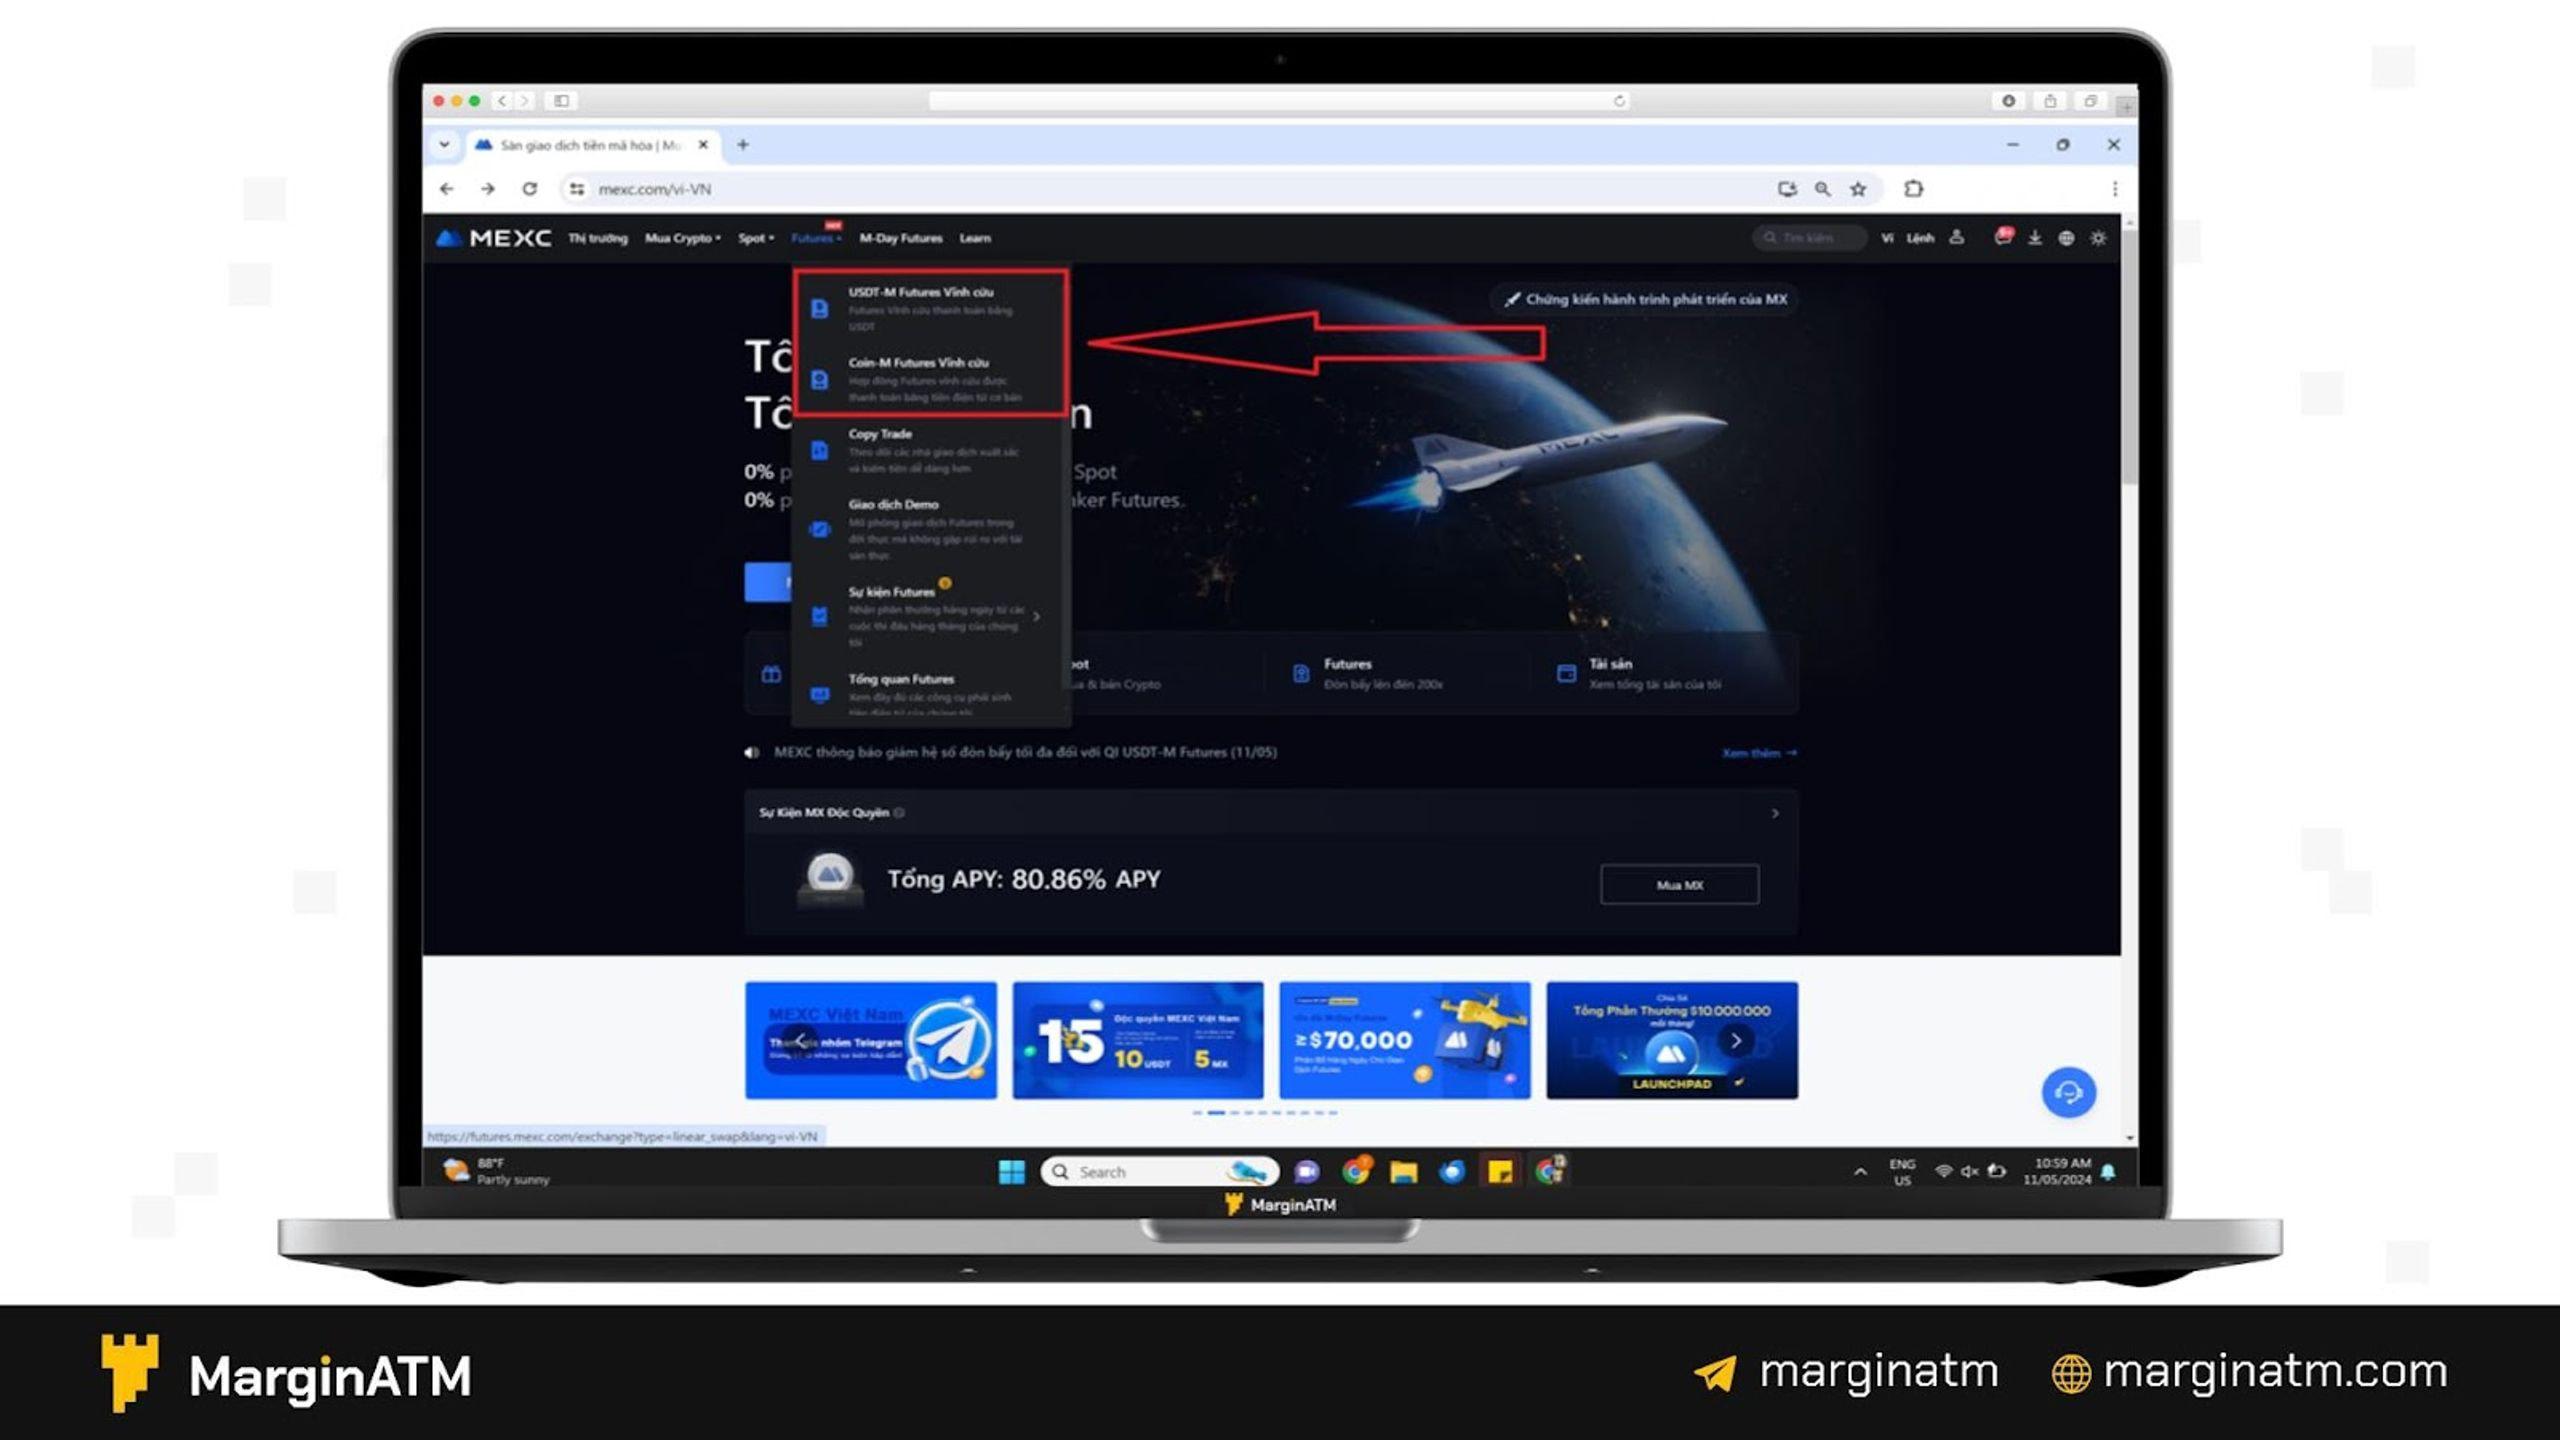Viewport: 2560px width, 1440px height.
Task: Click the Coin-M Futures document icon
Action: coord(819,380)
